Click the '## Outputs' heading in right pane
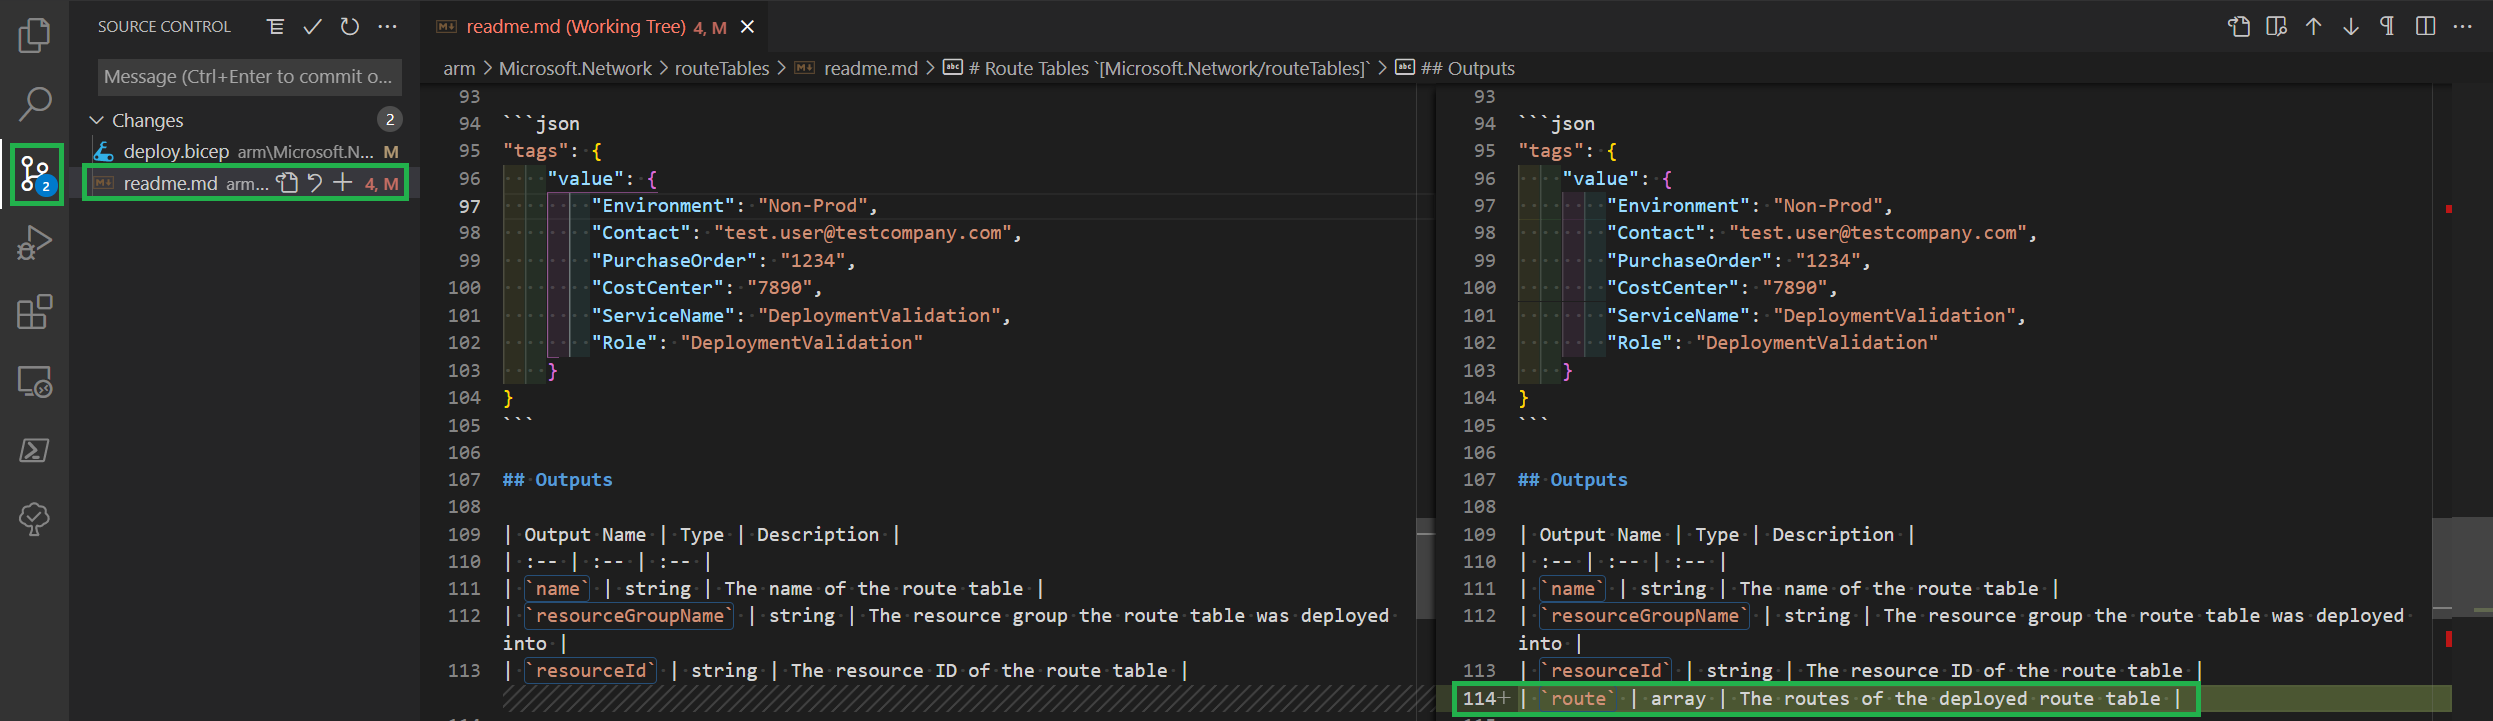 1573,480
